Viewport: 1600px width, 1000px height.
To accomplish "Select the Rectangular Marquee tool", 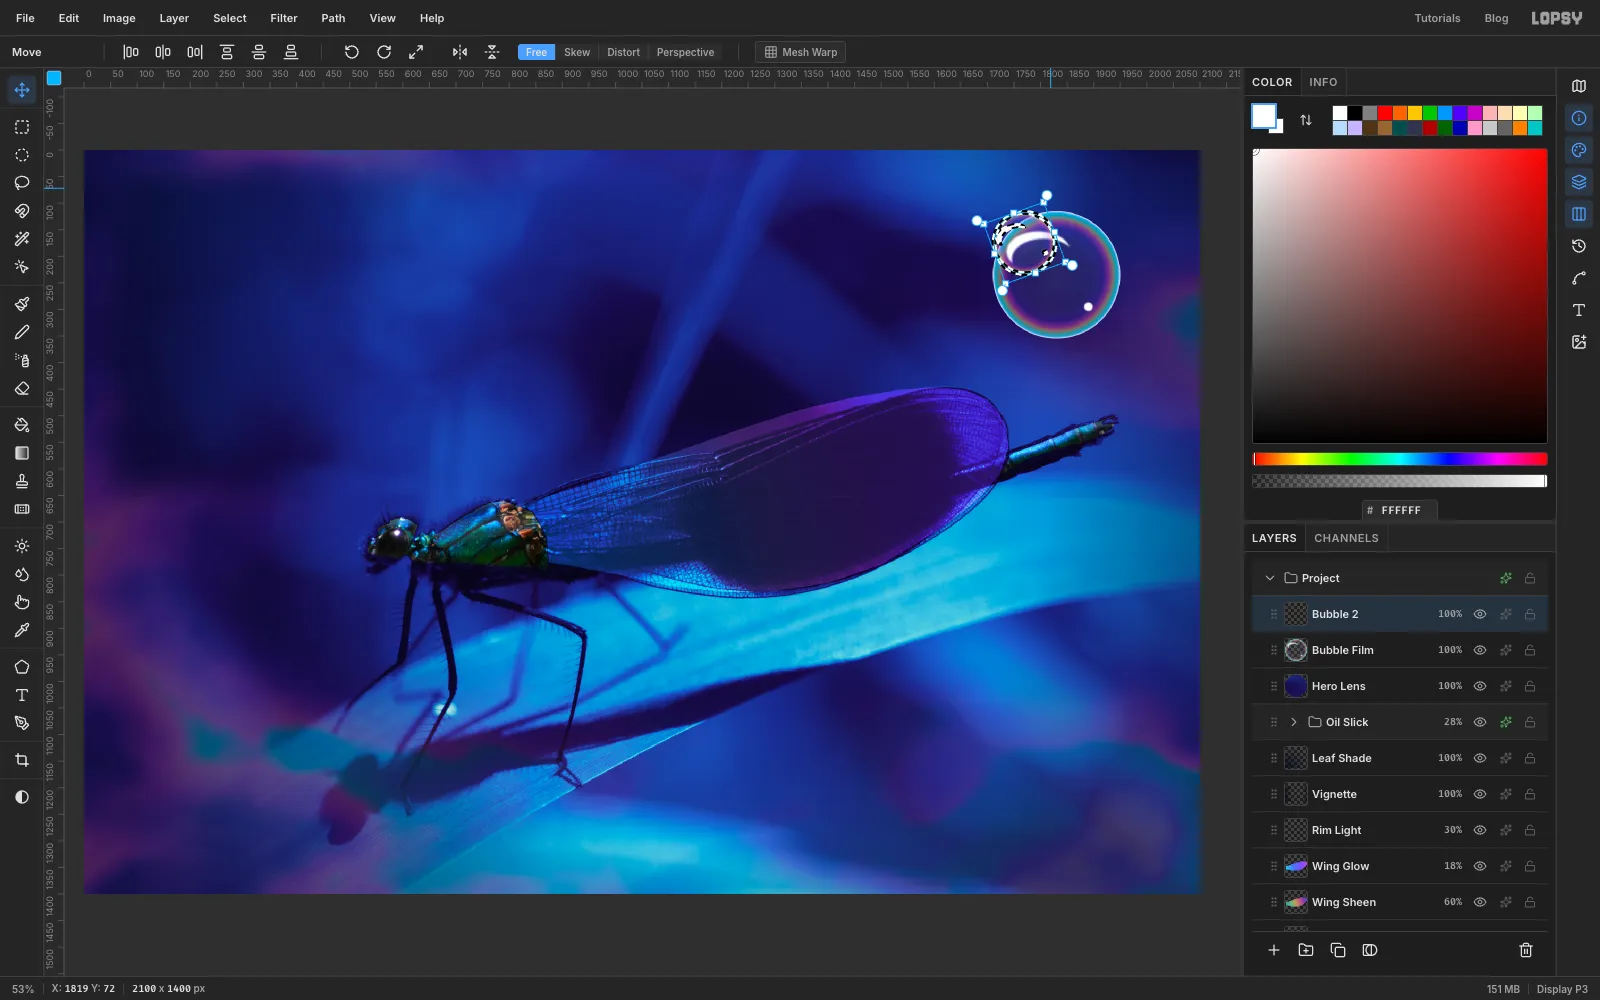I will [22, 127].
